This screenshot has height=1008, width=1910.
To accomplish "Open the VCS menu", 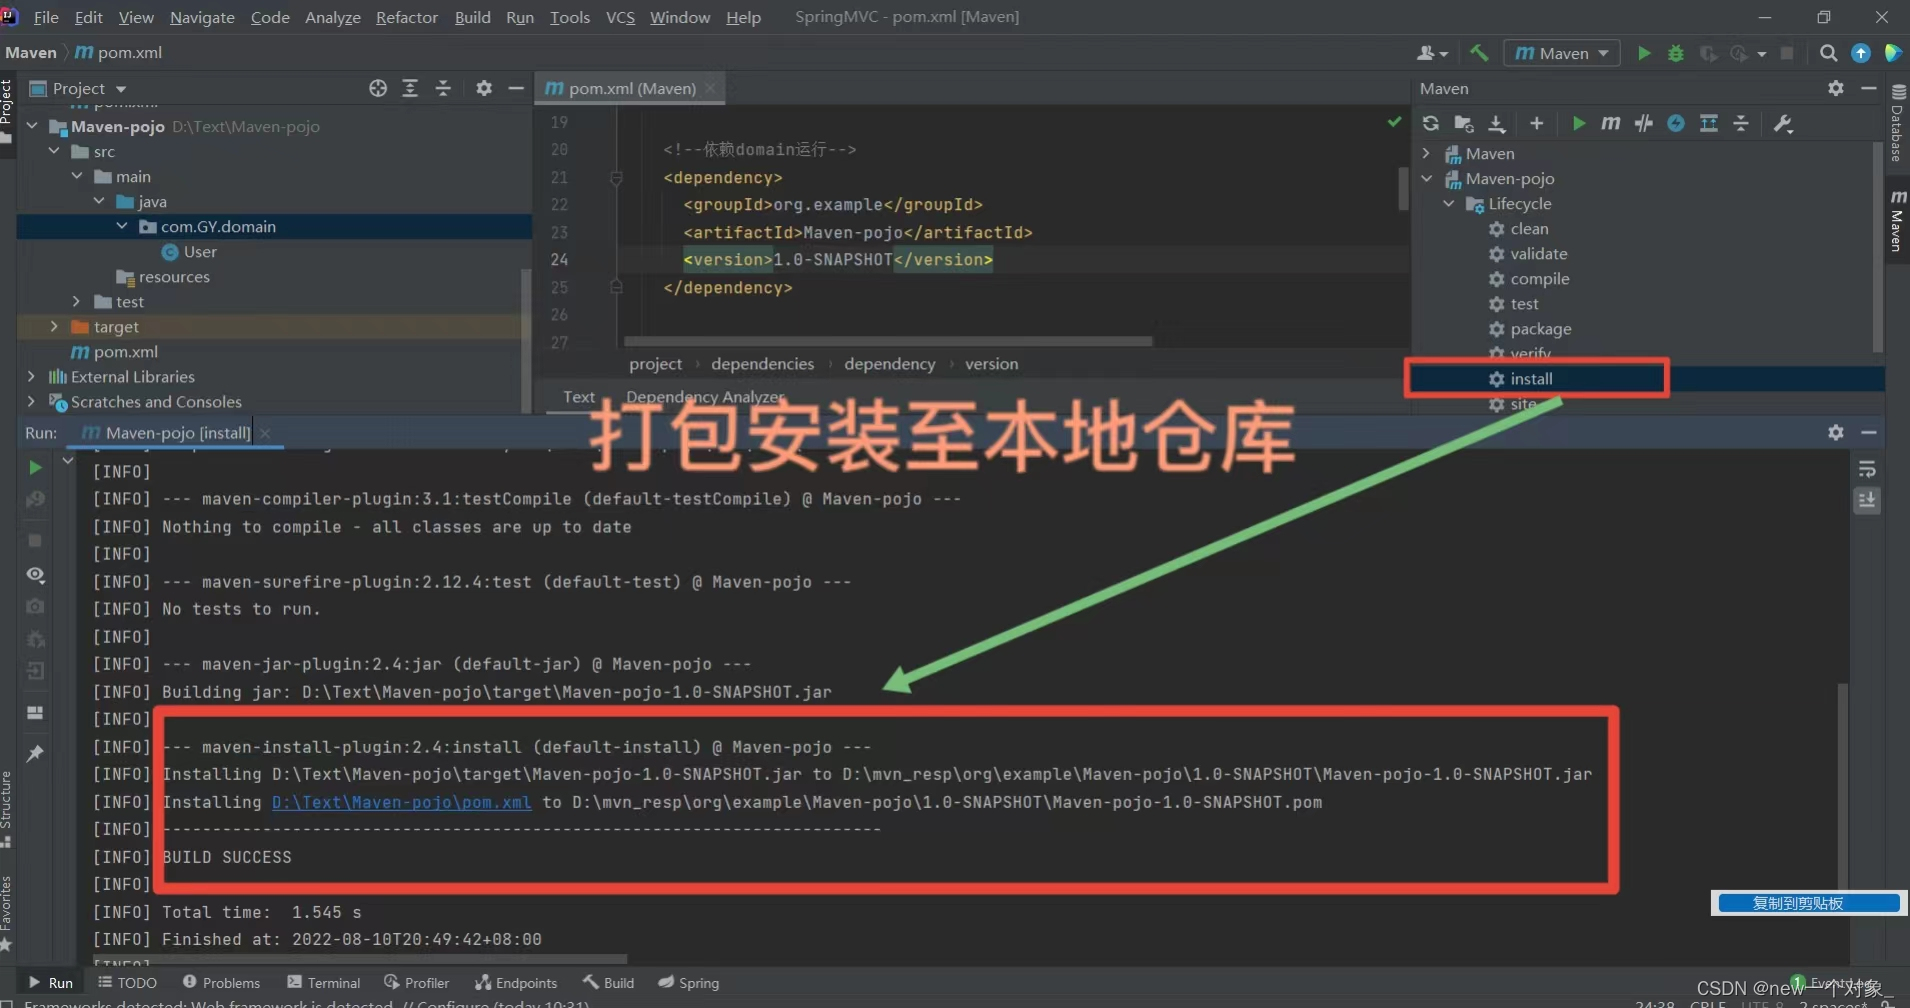I will point(620,17).
